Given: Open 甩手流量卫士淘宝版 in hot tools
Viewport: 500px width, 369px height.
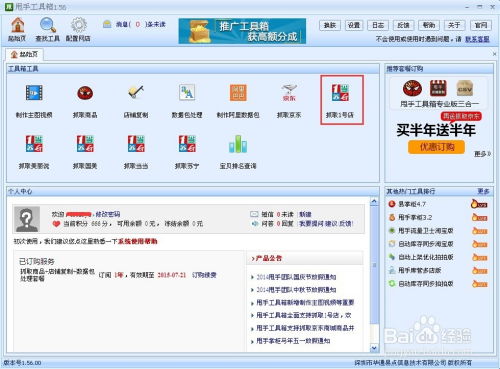Looking at the screenshot, I should (x=426, y=231).
